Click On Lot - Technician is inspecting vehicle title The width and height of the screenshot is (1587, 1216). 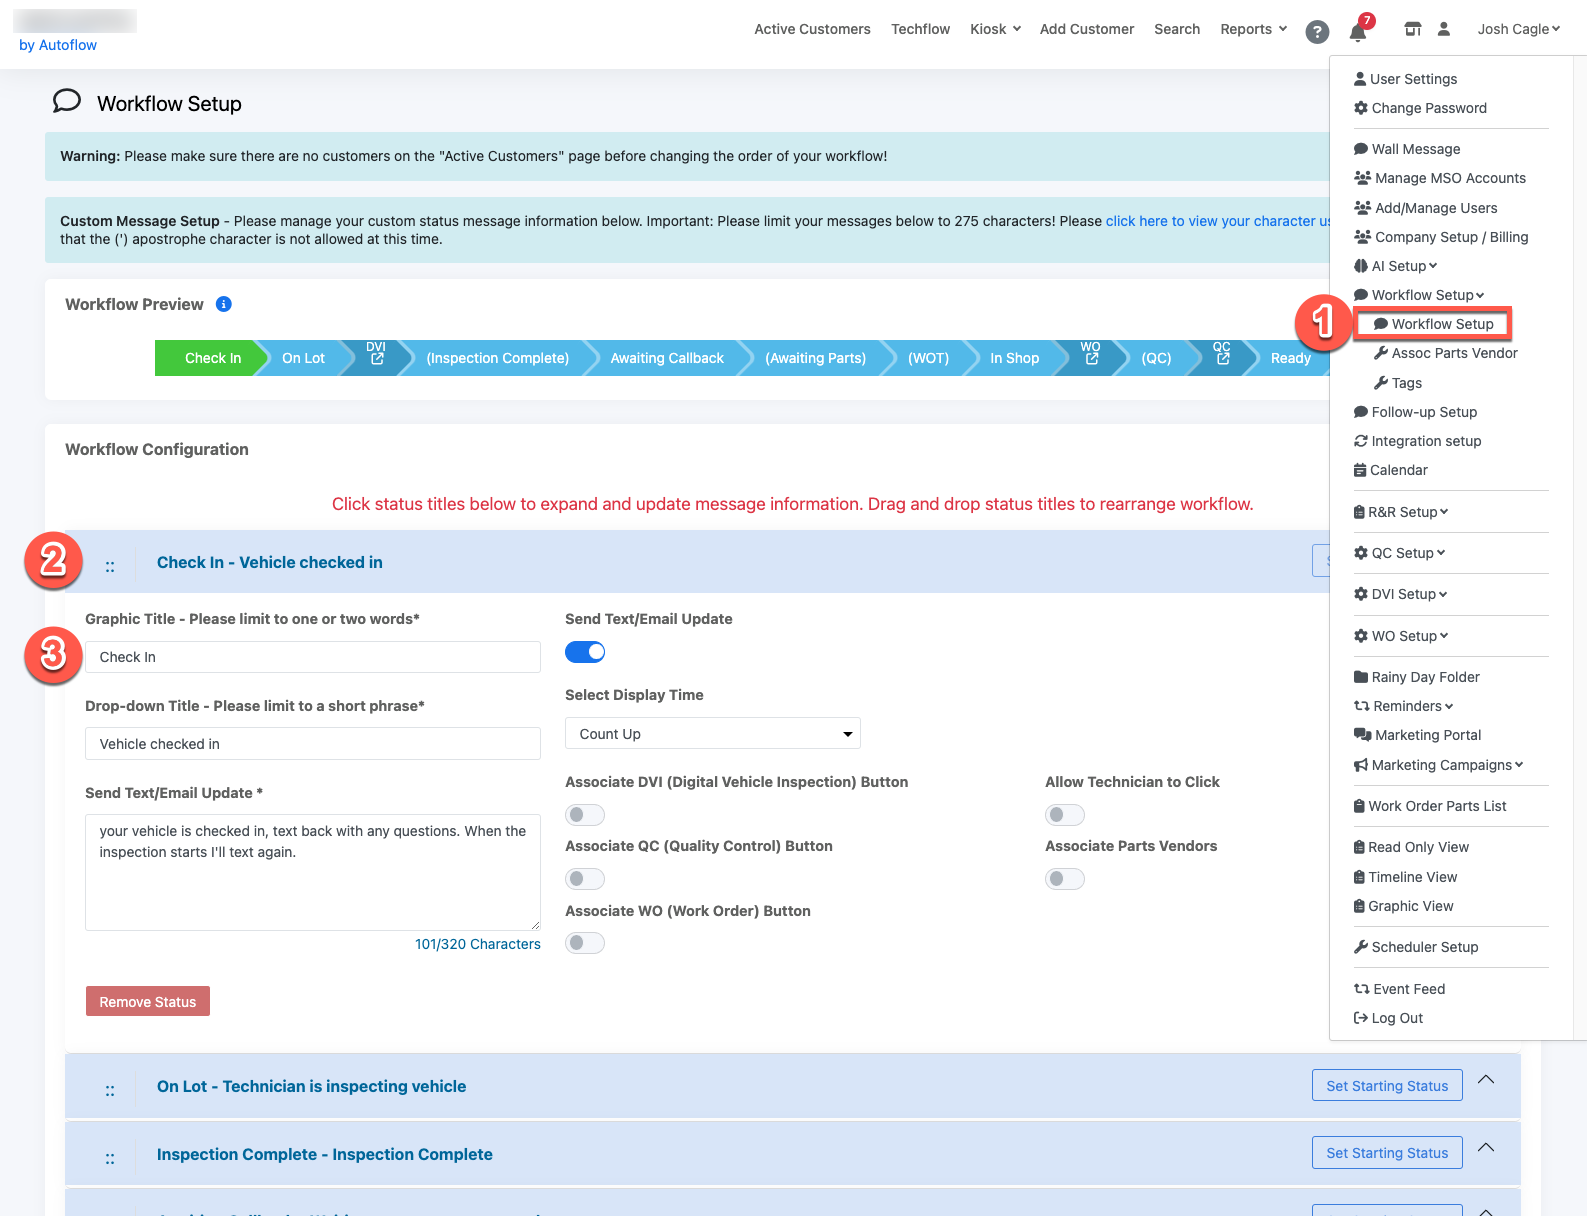[x=311, y=1086]
